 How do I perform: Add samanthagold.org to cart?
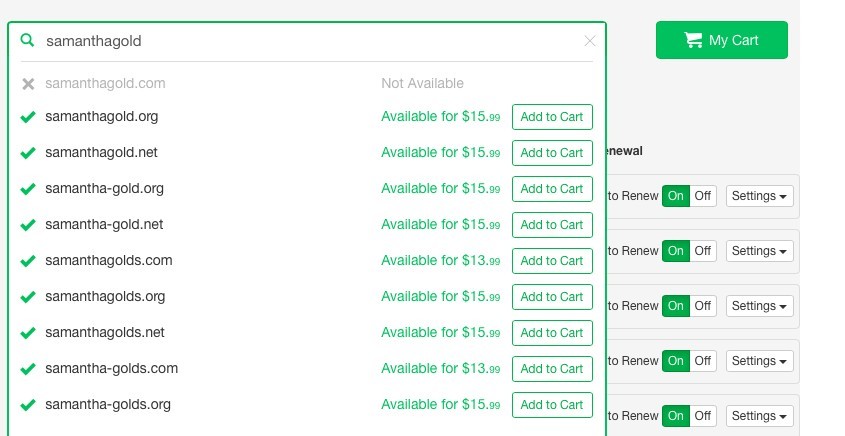coord(552,117)
